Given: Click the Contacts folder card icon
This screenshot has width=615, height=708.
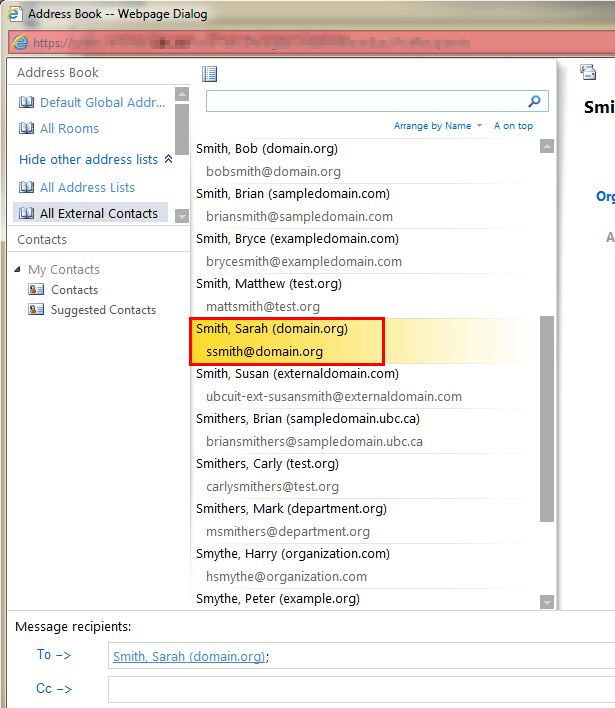Looking at the screenshot, I should (x=35, y=290).
